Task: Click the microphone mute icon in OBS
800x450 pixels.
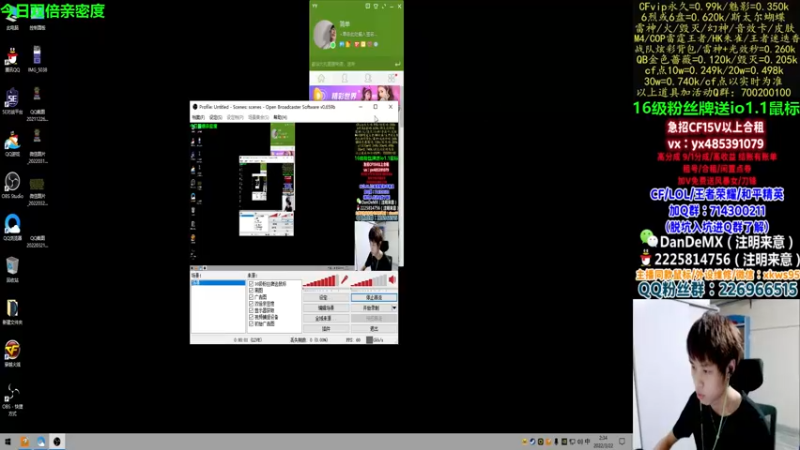Action: [x=344, y=280]
